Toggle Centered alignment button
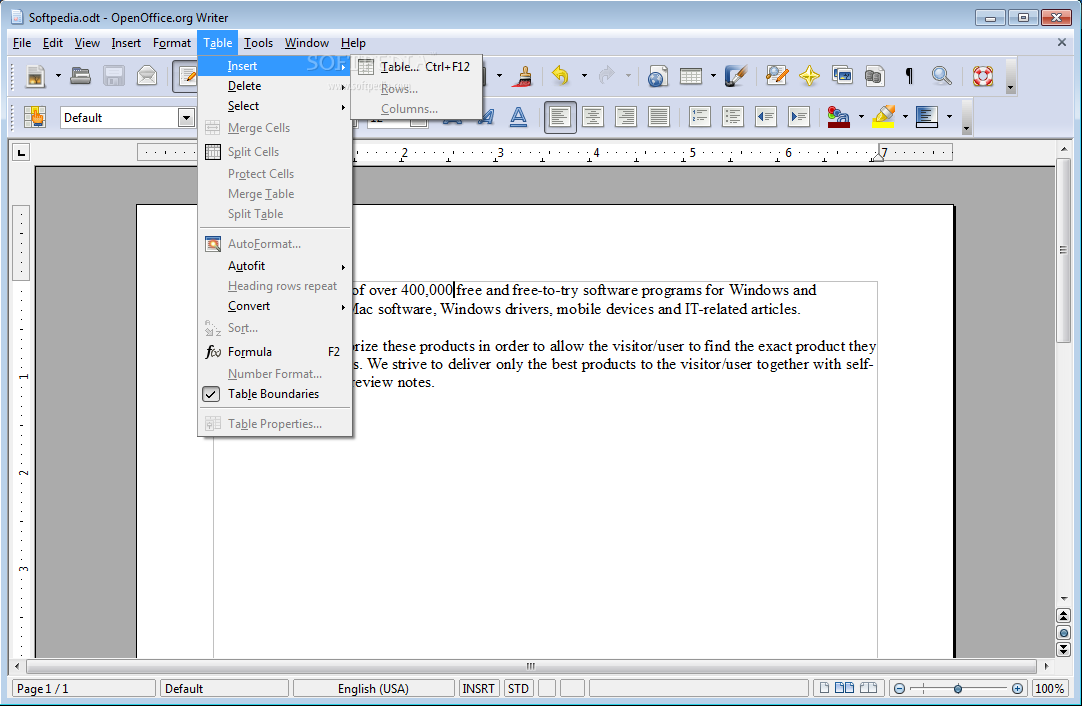 593,117
